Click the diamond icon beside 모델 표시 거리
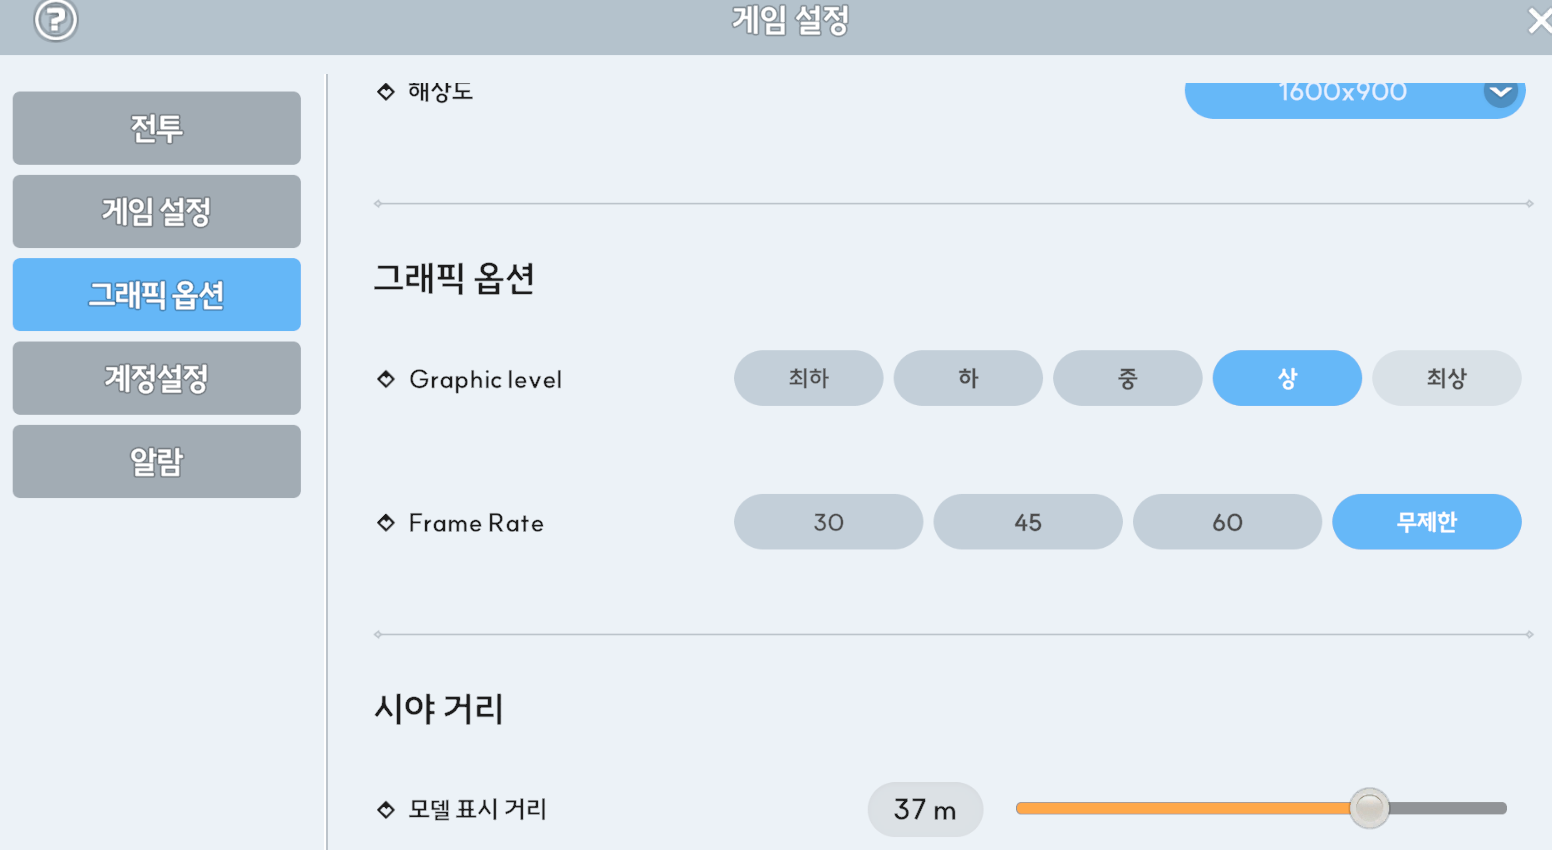 (386, 810)
